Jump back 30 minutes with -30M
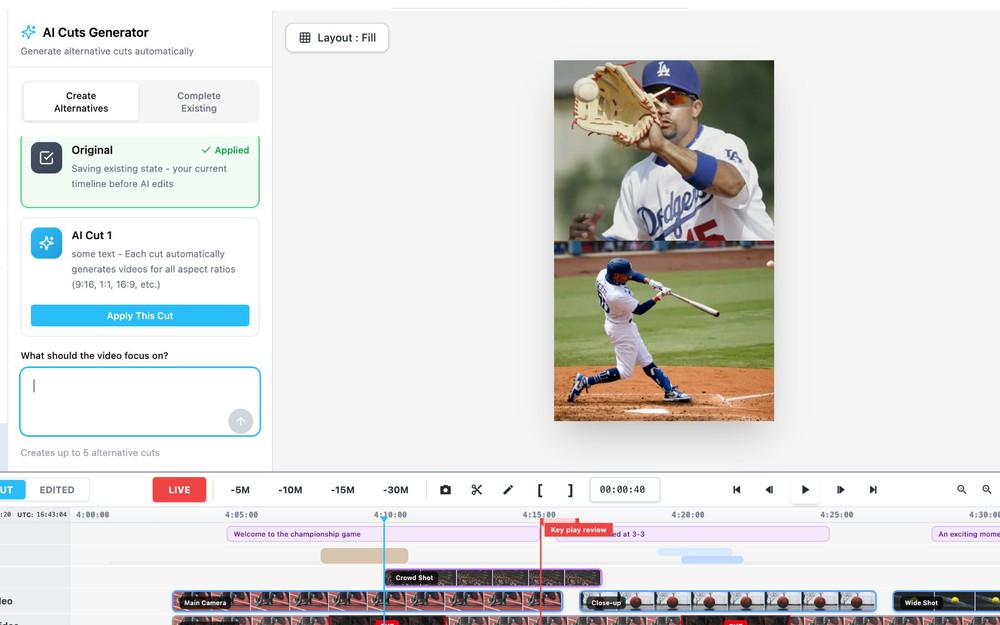Image resolution: width=1000 pixels, height=625 pixels. (395, 490)
